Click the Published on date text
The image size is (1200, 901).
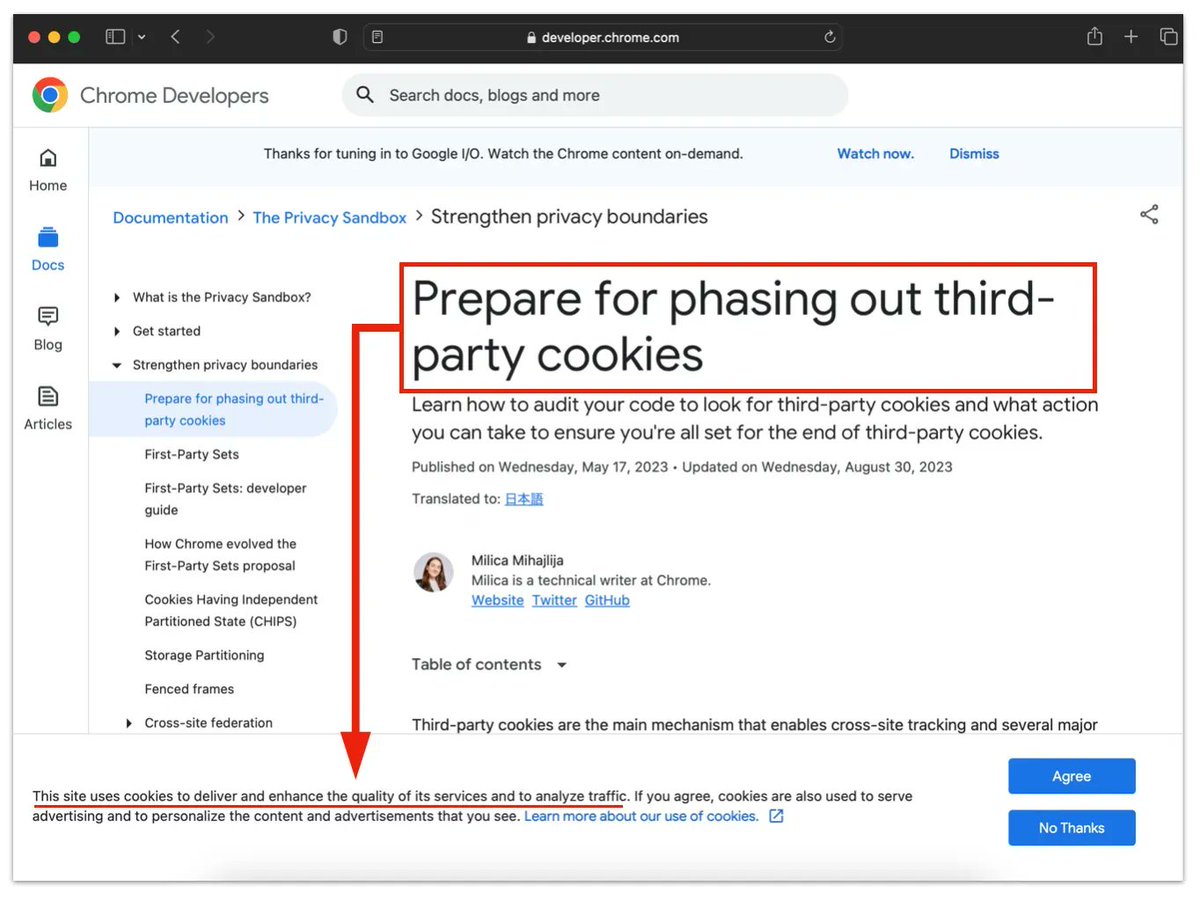[x=541, y=467]
